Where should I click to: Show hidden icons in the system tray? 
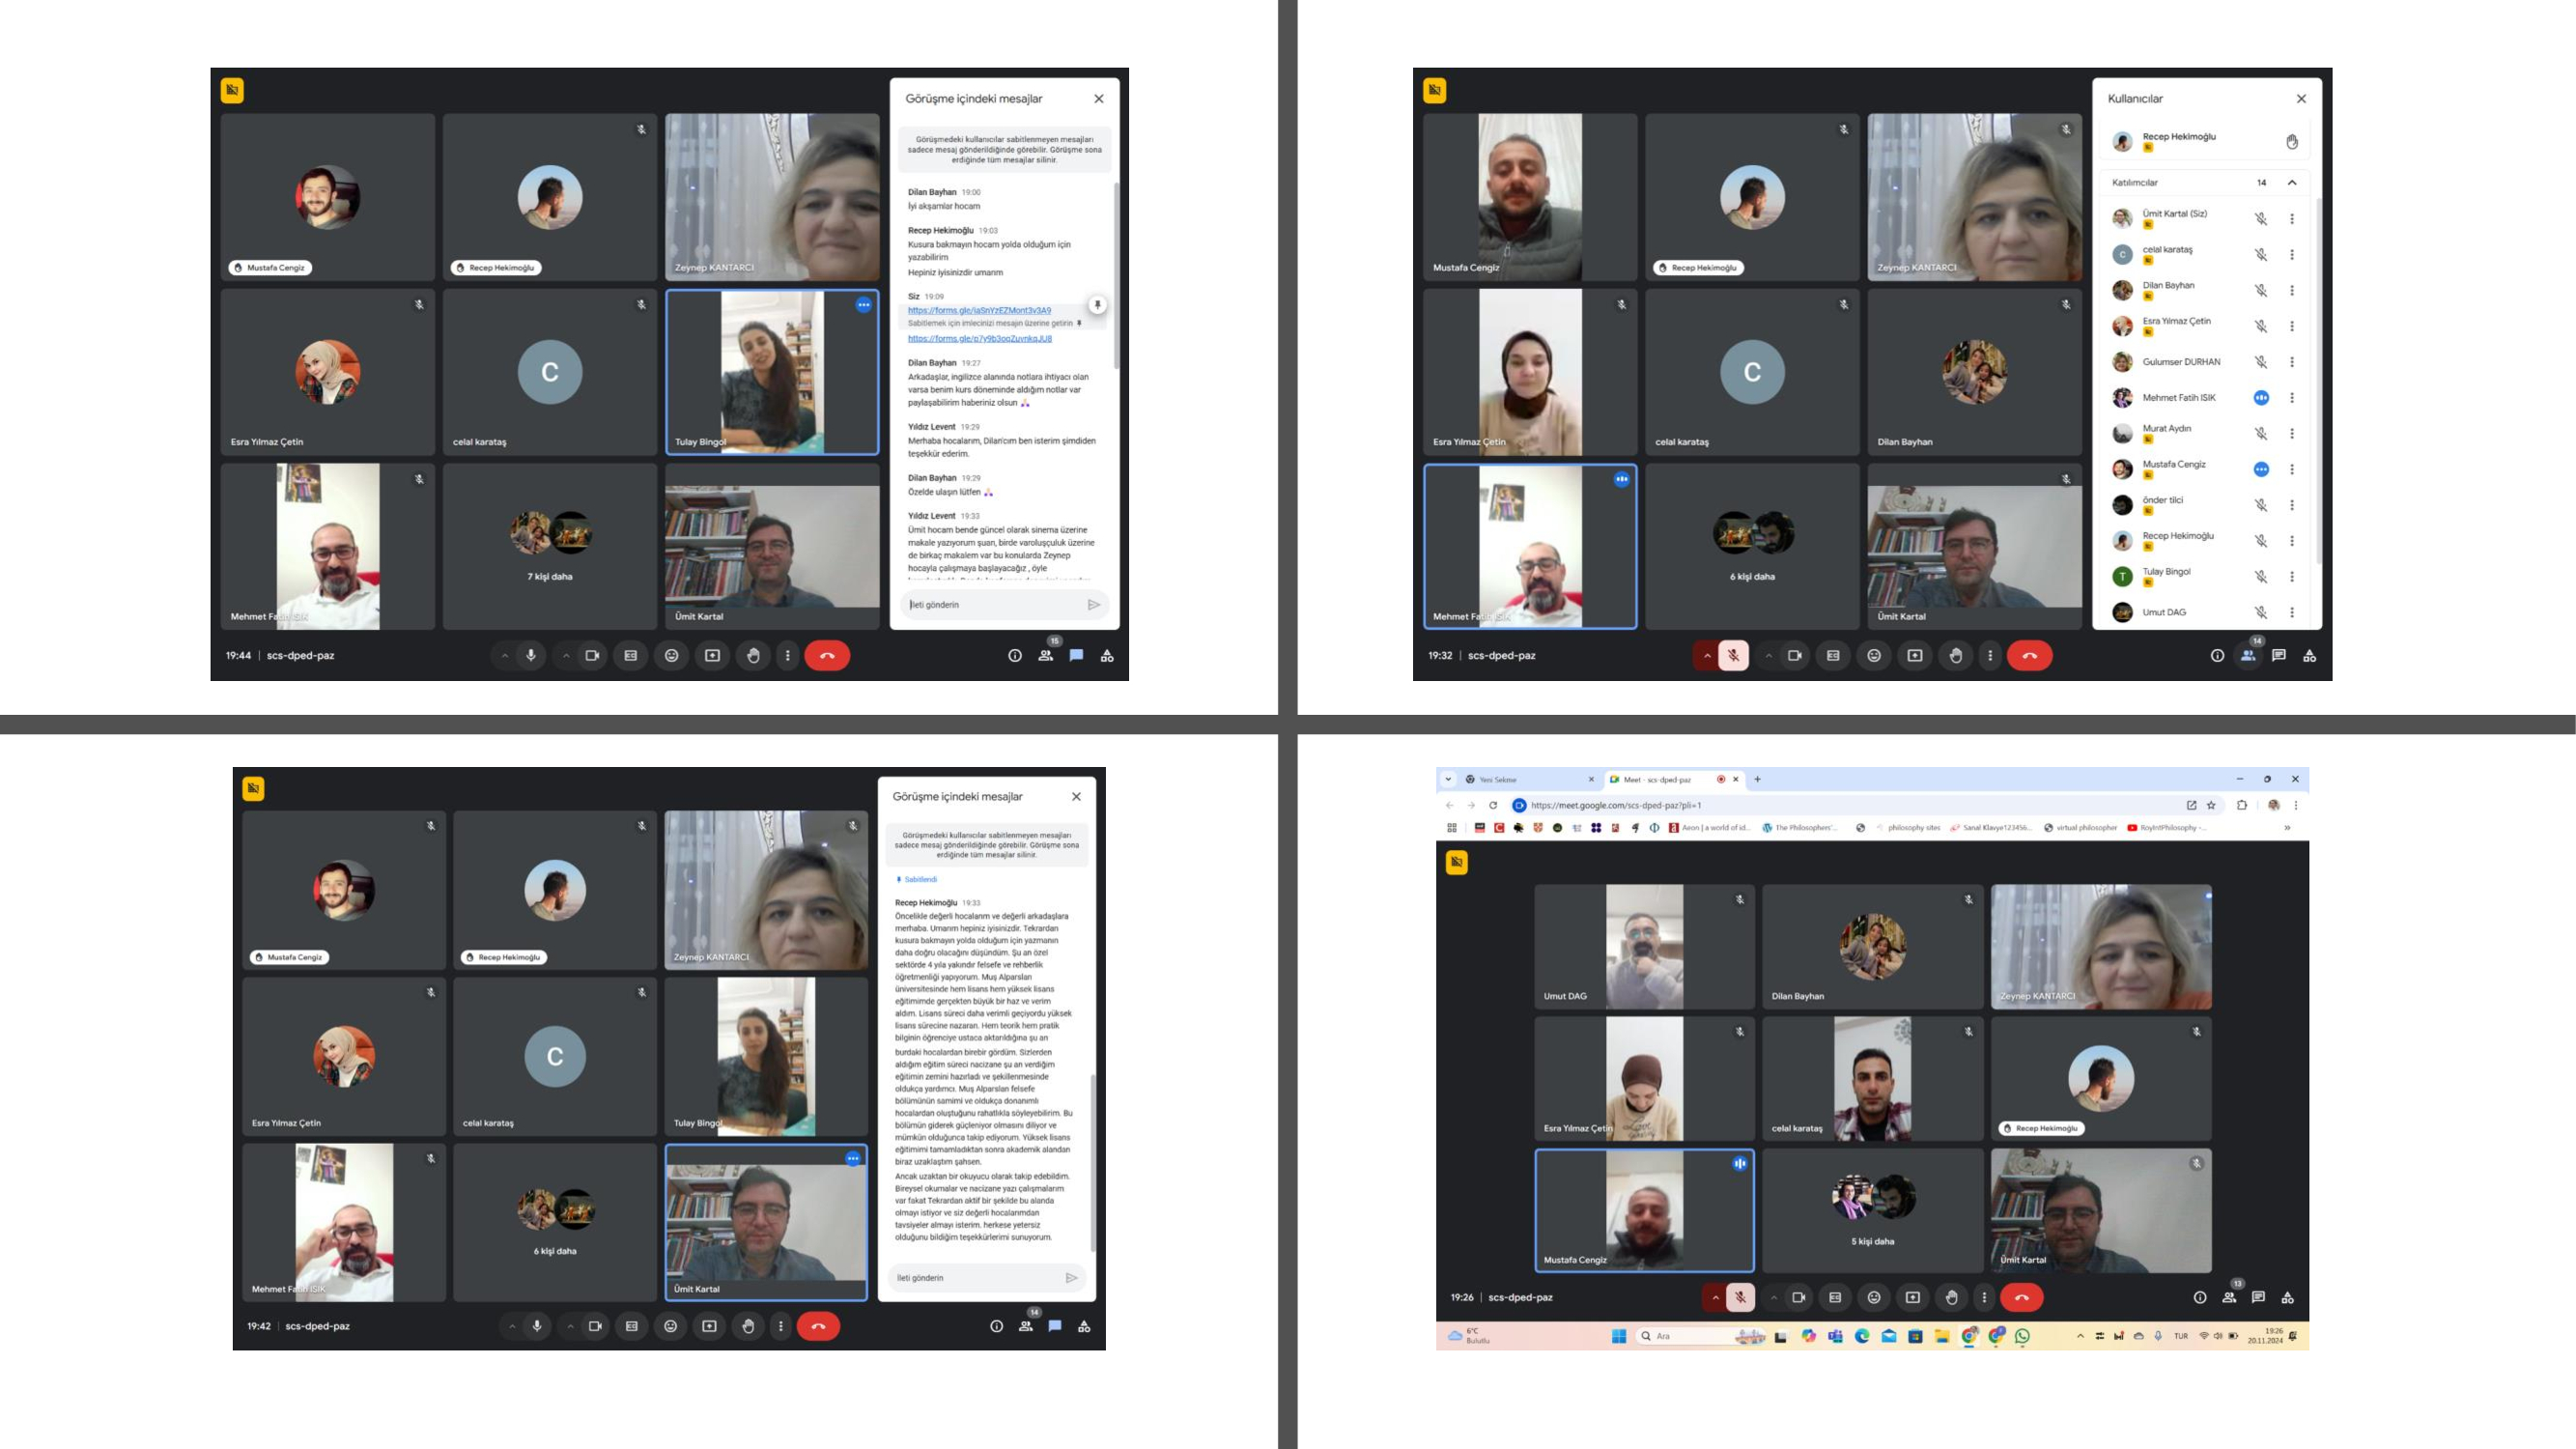pyautogui.click(x=2080, y=1336)
